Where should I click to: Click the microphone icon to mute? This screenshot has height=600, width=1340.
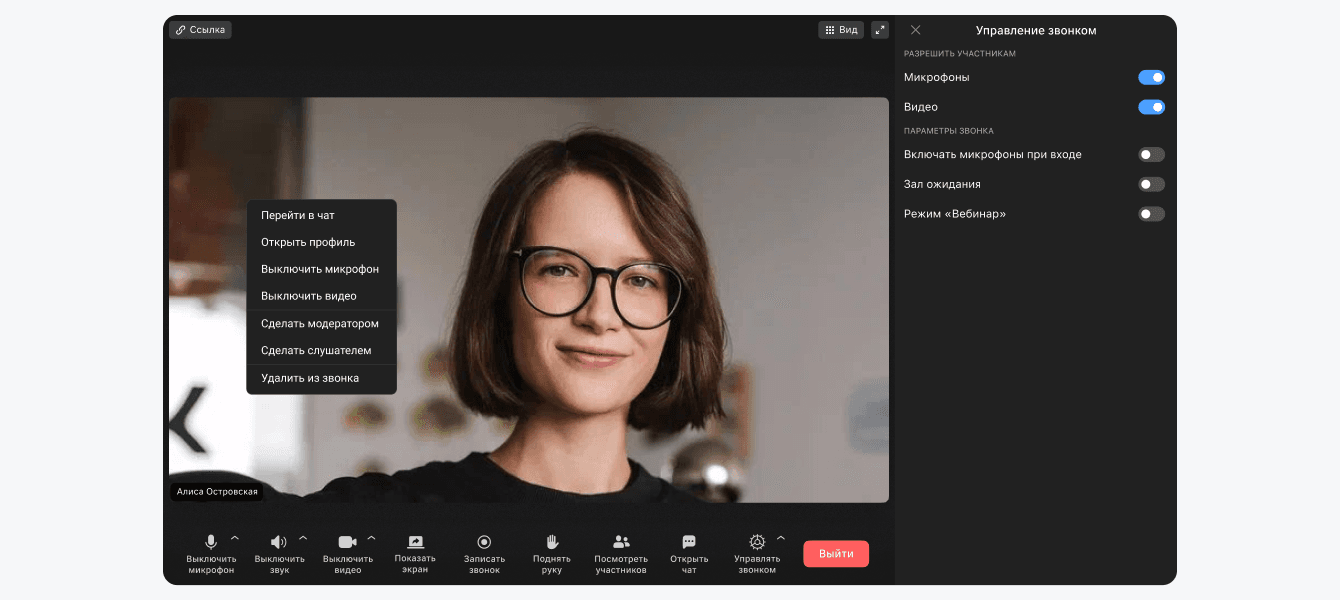(211, 542)
